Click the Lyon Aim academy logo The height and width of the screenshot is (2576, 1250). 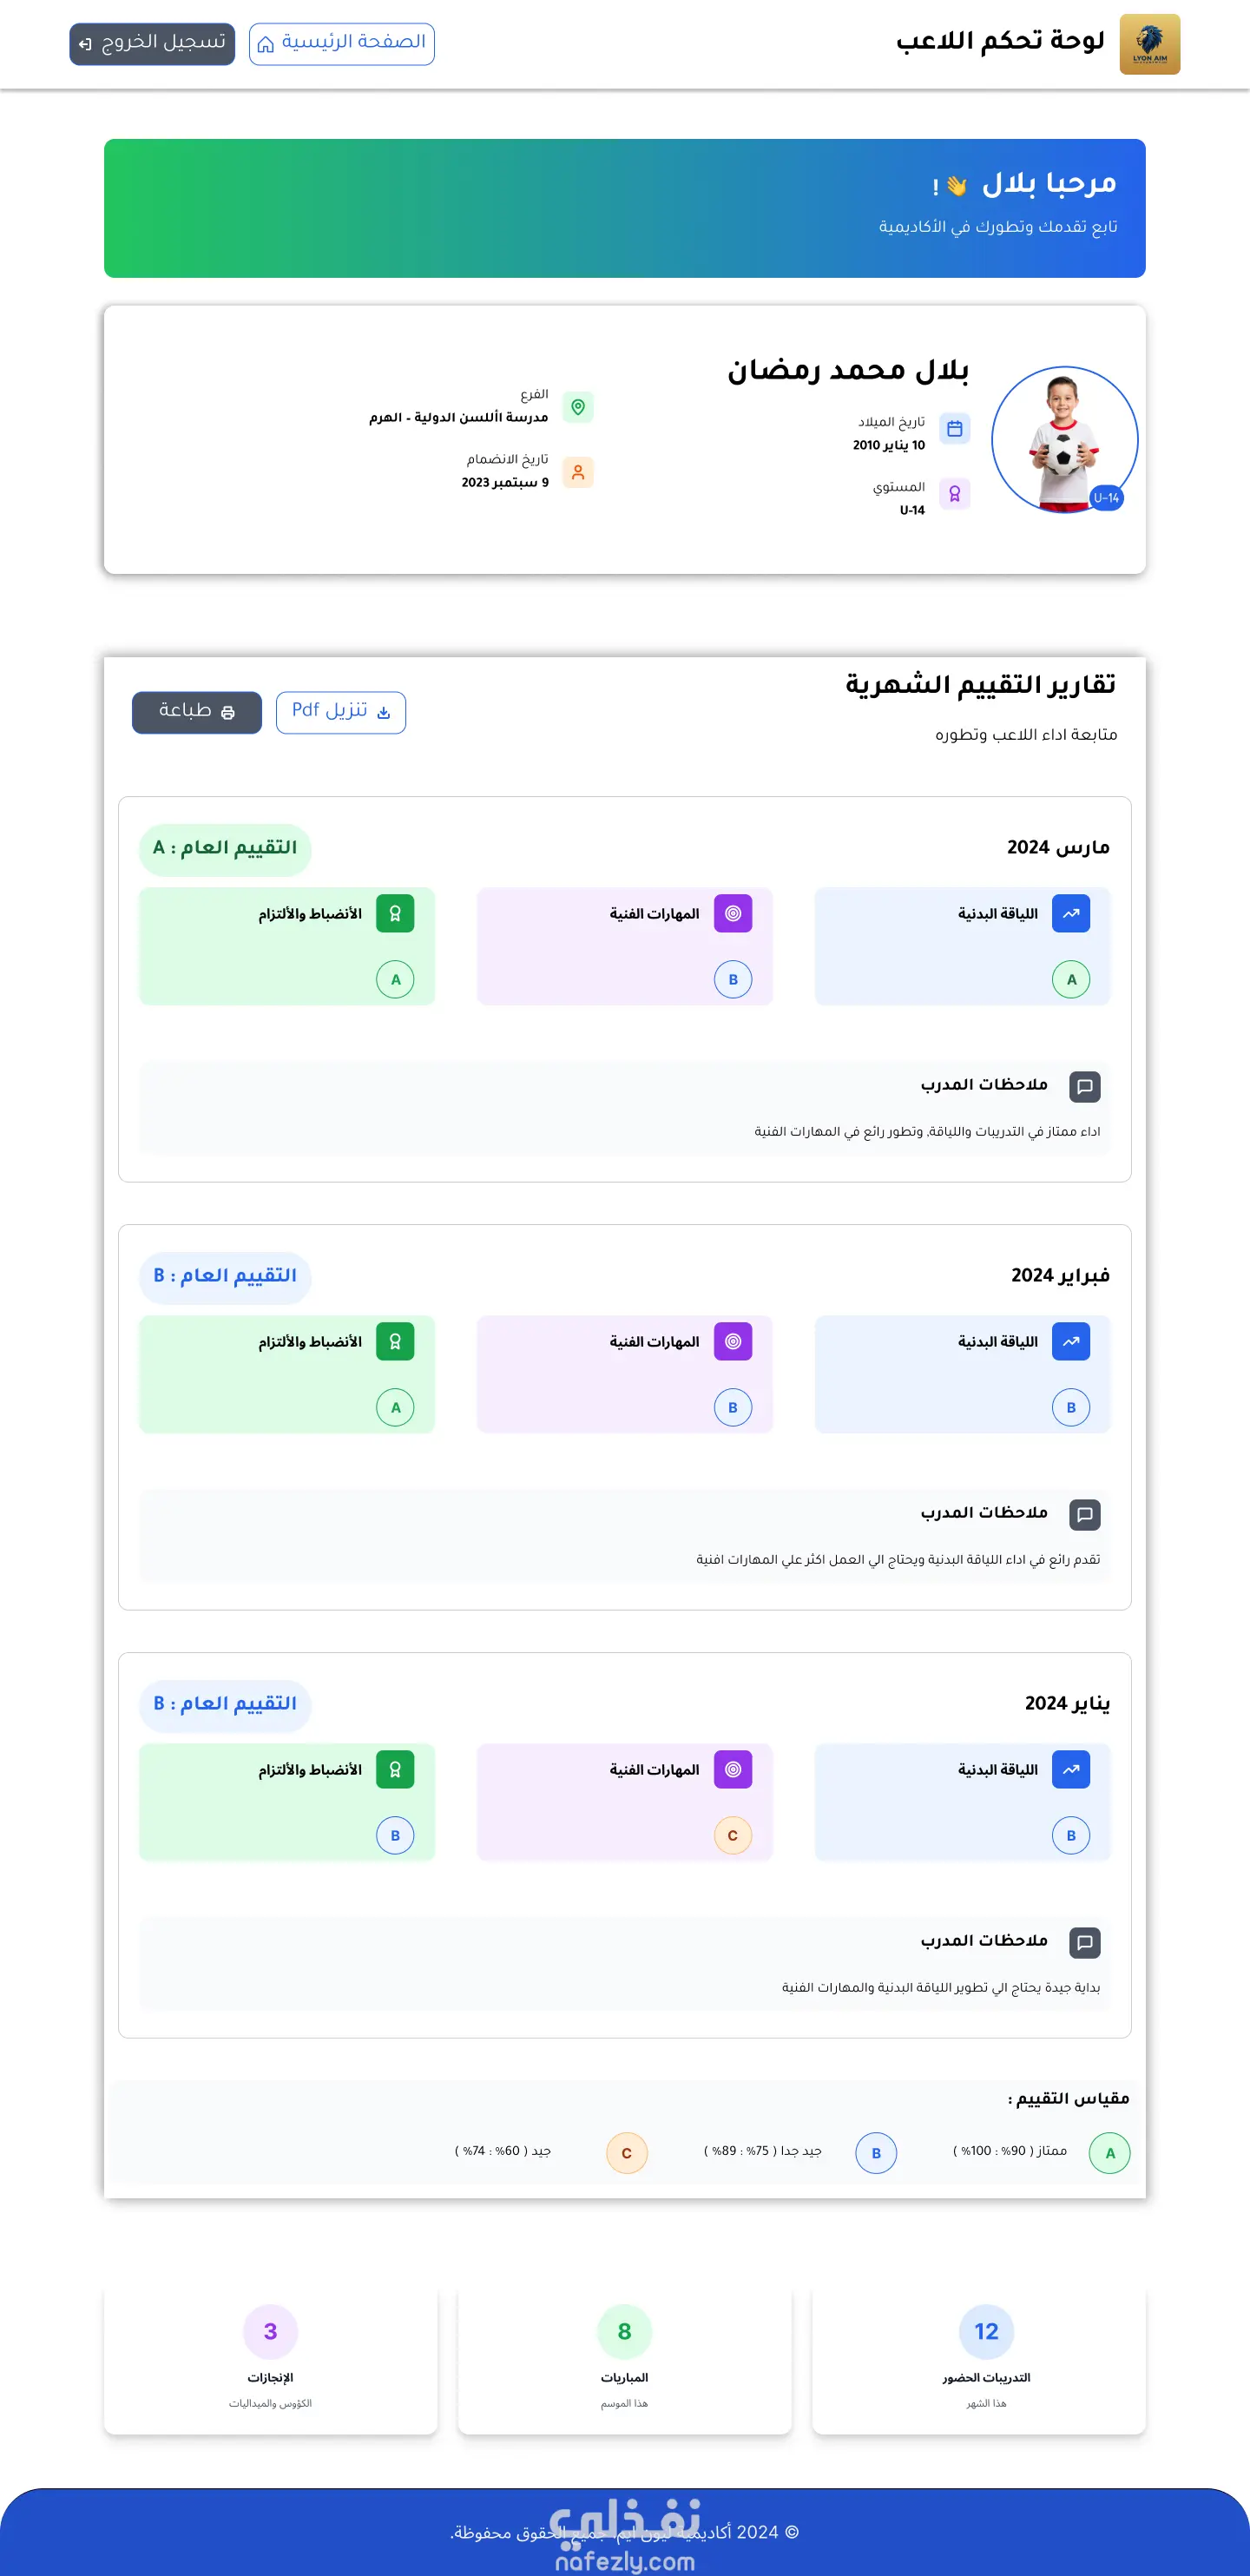pyautogui.click(x=1149, y=44)
